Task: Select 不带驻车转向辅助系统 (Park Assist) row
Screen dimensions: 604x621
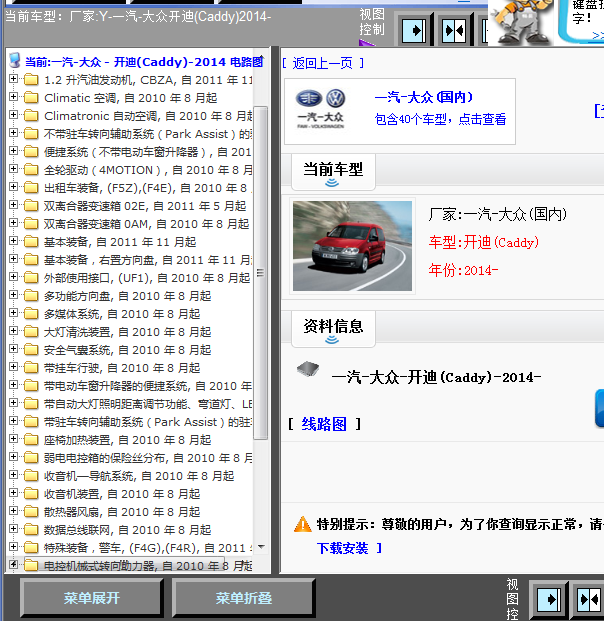Action: [147, 134]
